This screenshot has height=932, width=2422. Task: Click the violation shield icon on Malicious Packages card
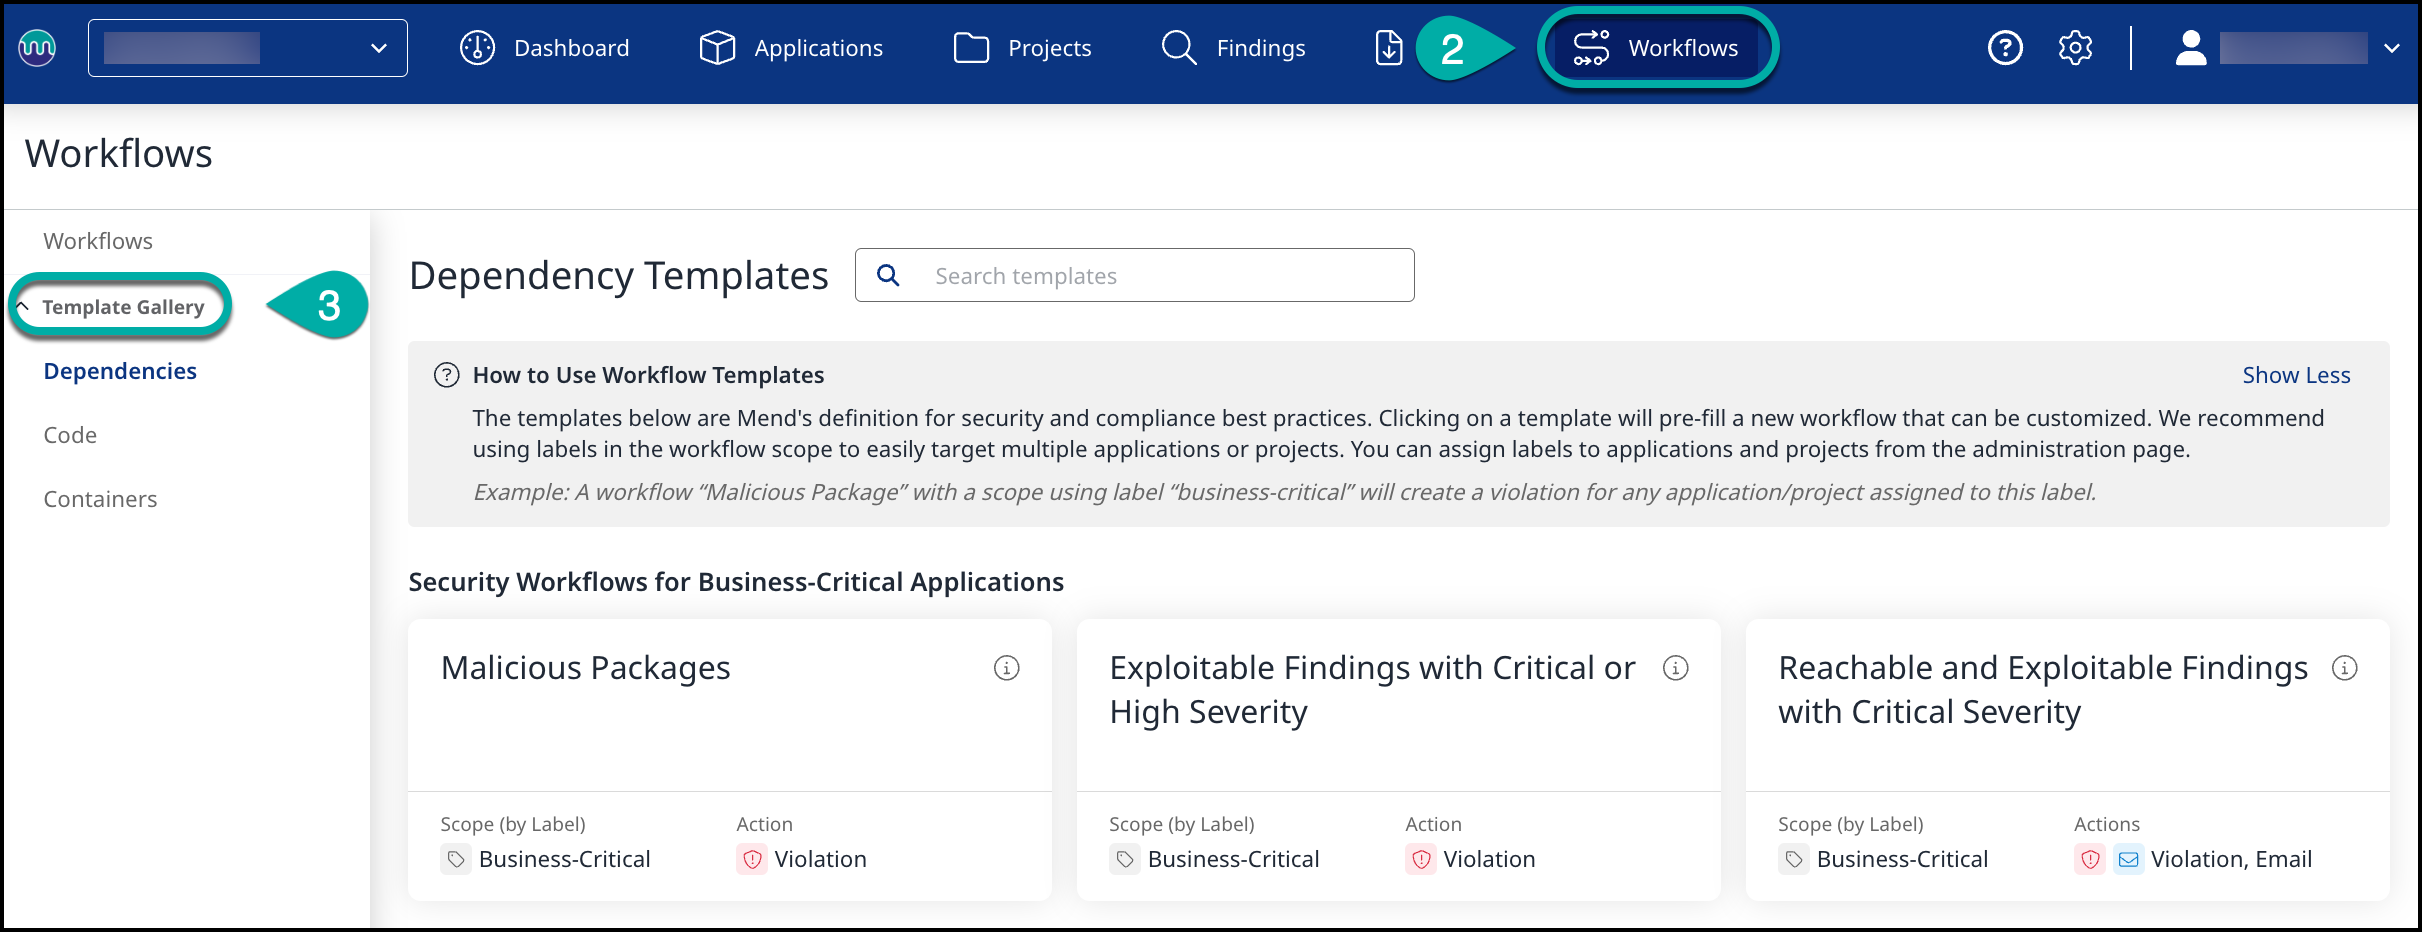(750, 859)
